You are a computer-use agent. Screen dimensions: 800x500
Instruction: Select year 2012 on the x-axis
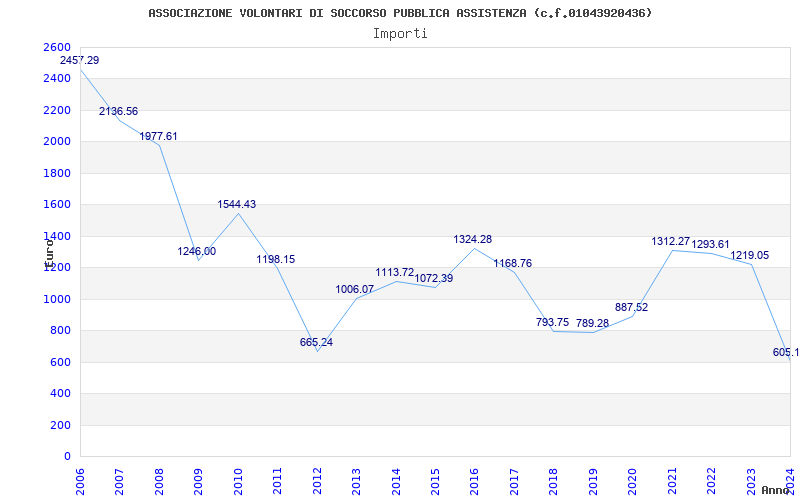tap(317, 482)
